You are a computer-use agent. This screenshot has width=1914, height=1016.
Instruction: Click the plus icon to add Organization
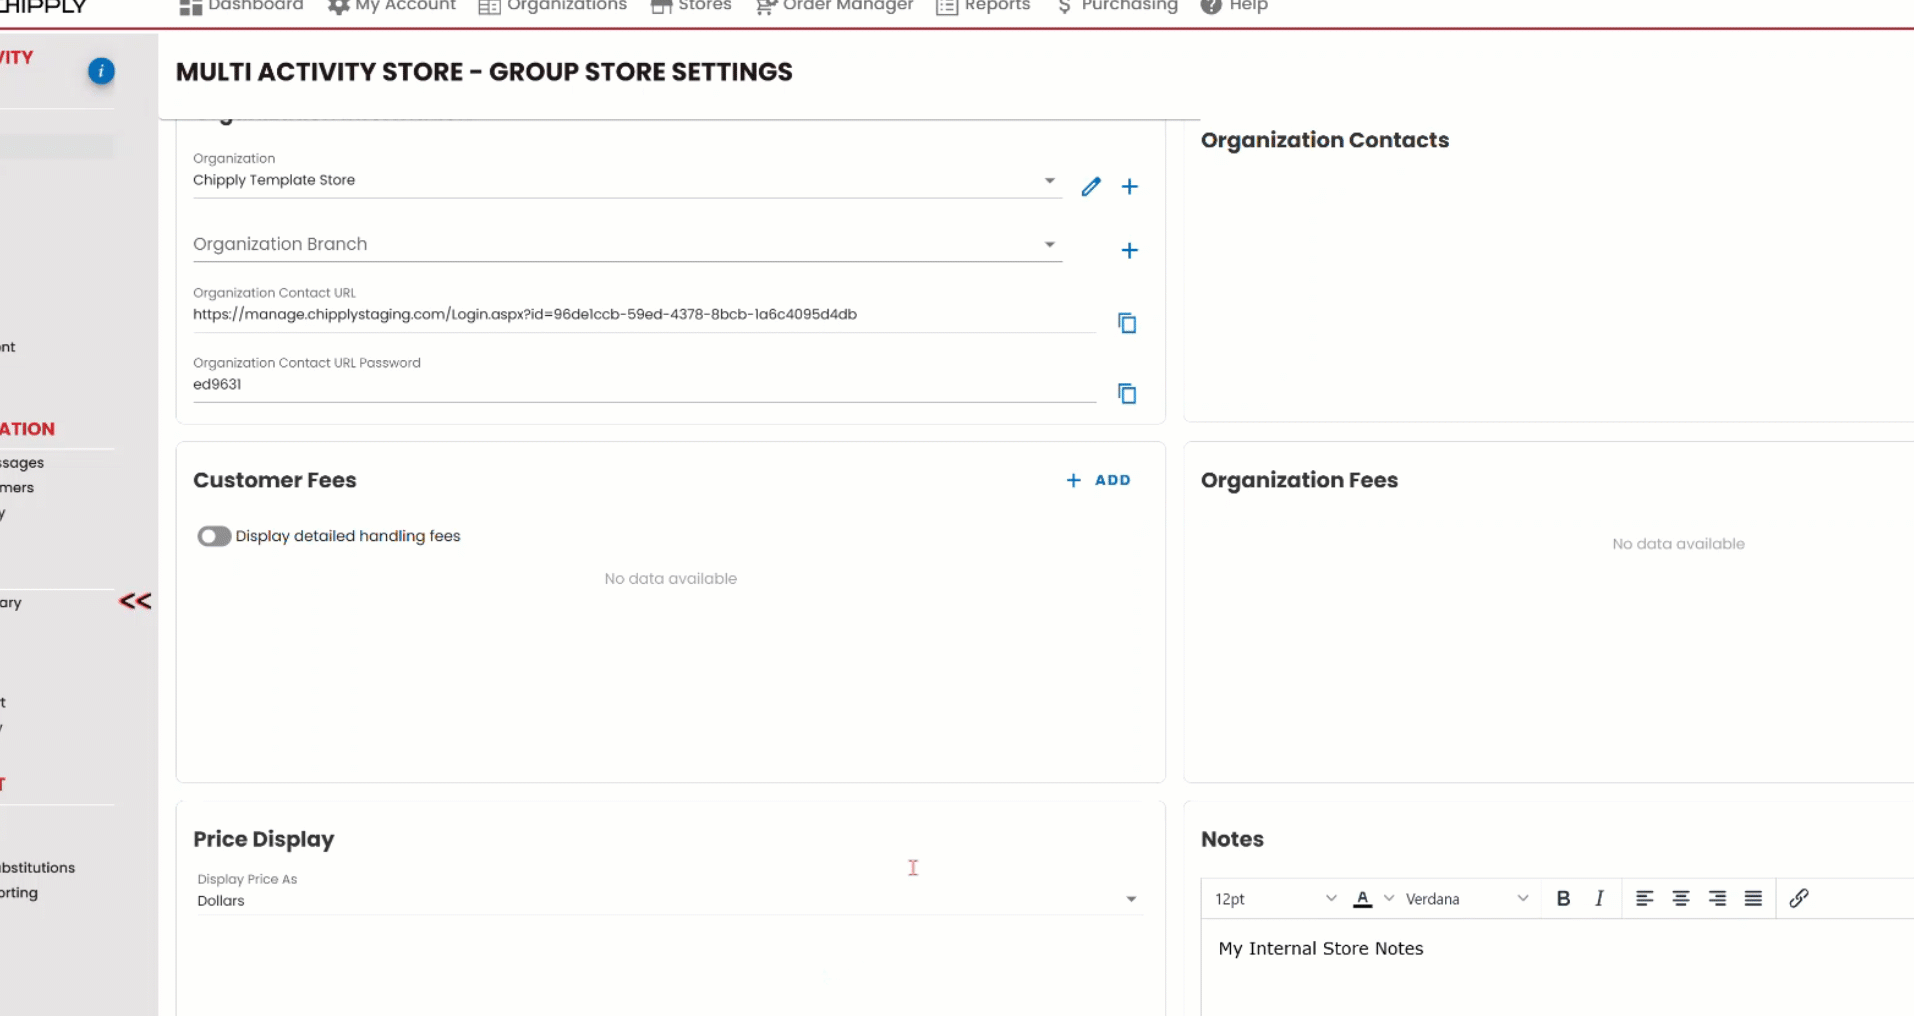(x=1129, y=187)
